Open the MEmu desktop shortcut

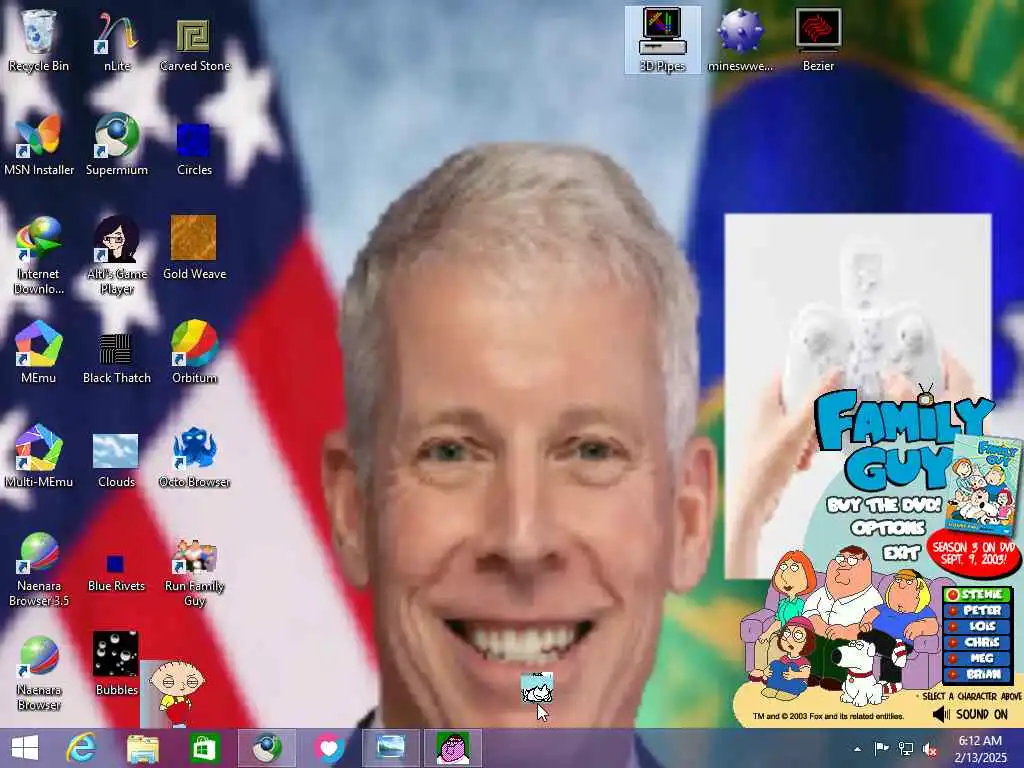[38, 352]
